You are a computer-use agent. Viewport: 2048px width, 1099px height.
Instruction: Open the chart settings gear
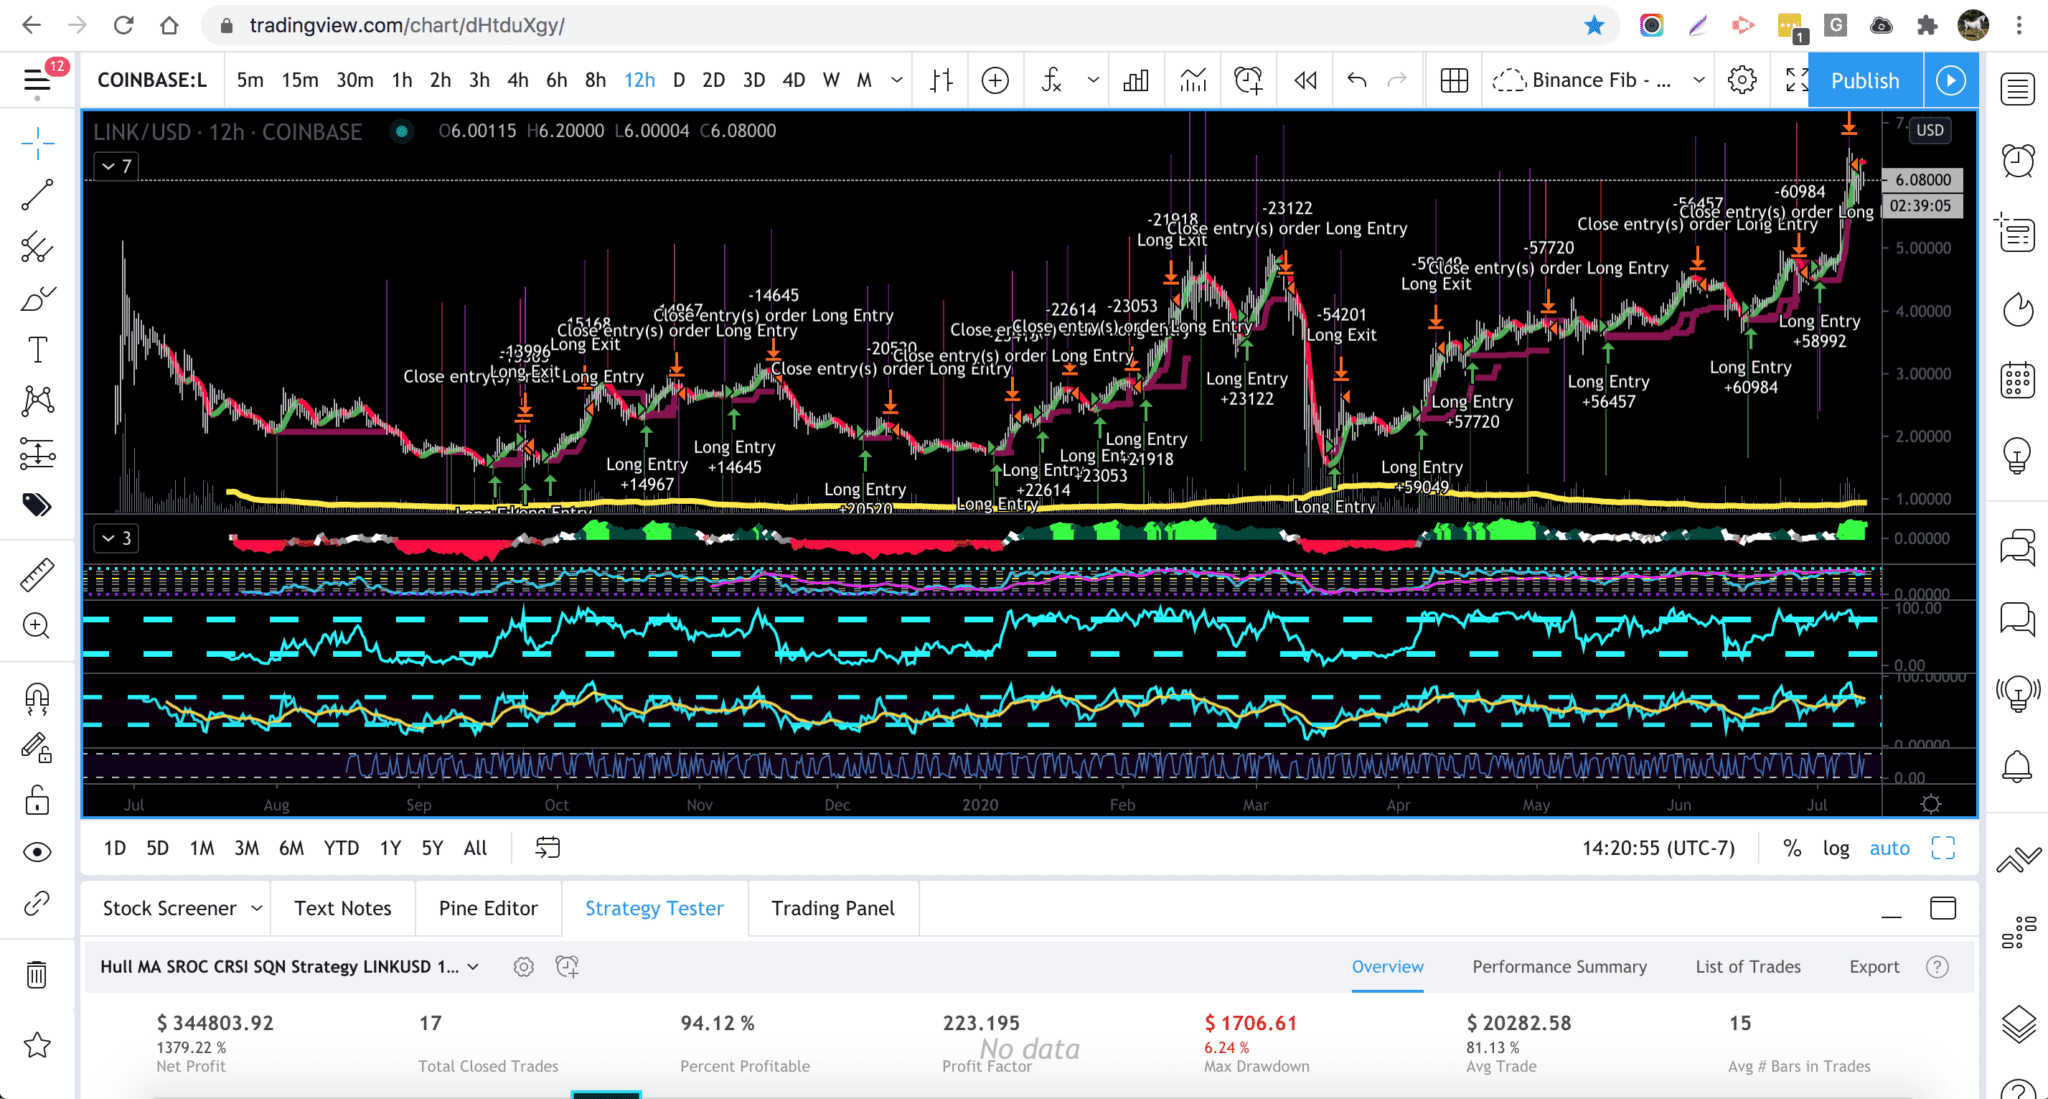1742,80
